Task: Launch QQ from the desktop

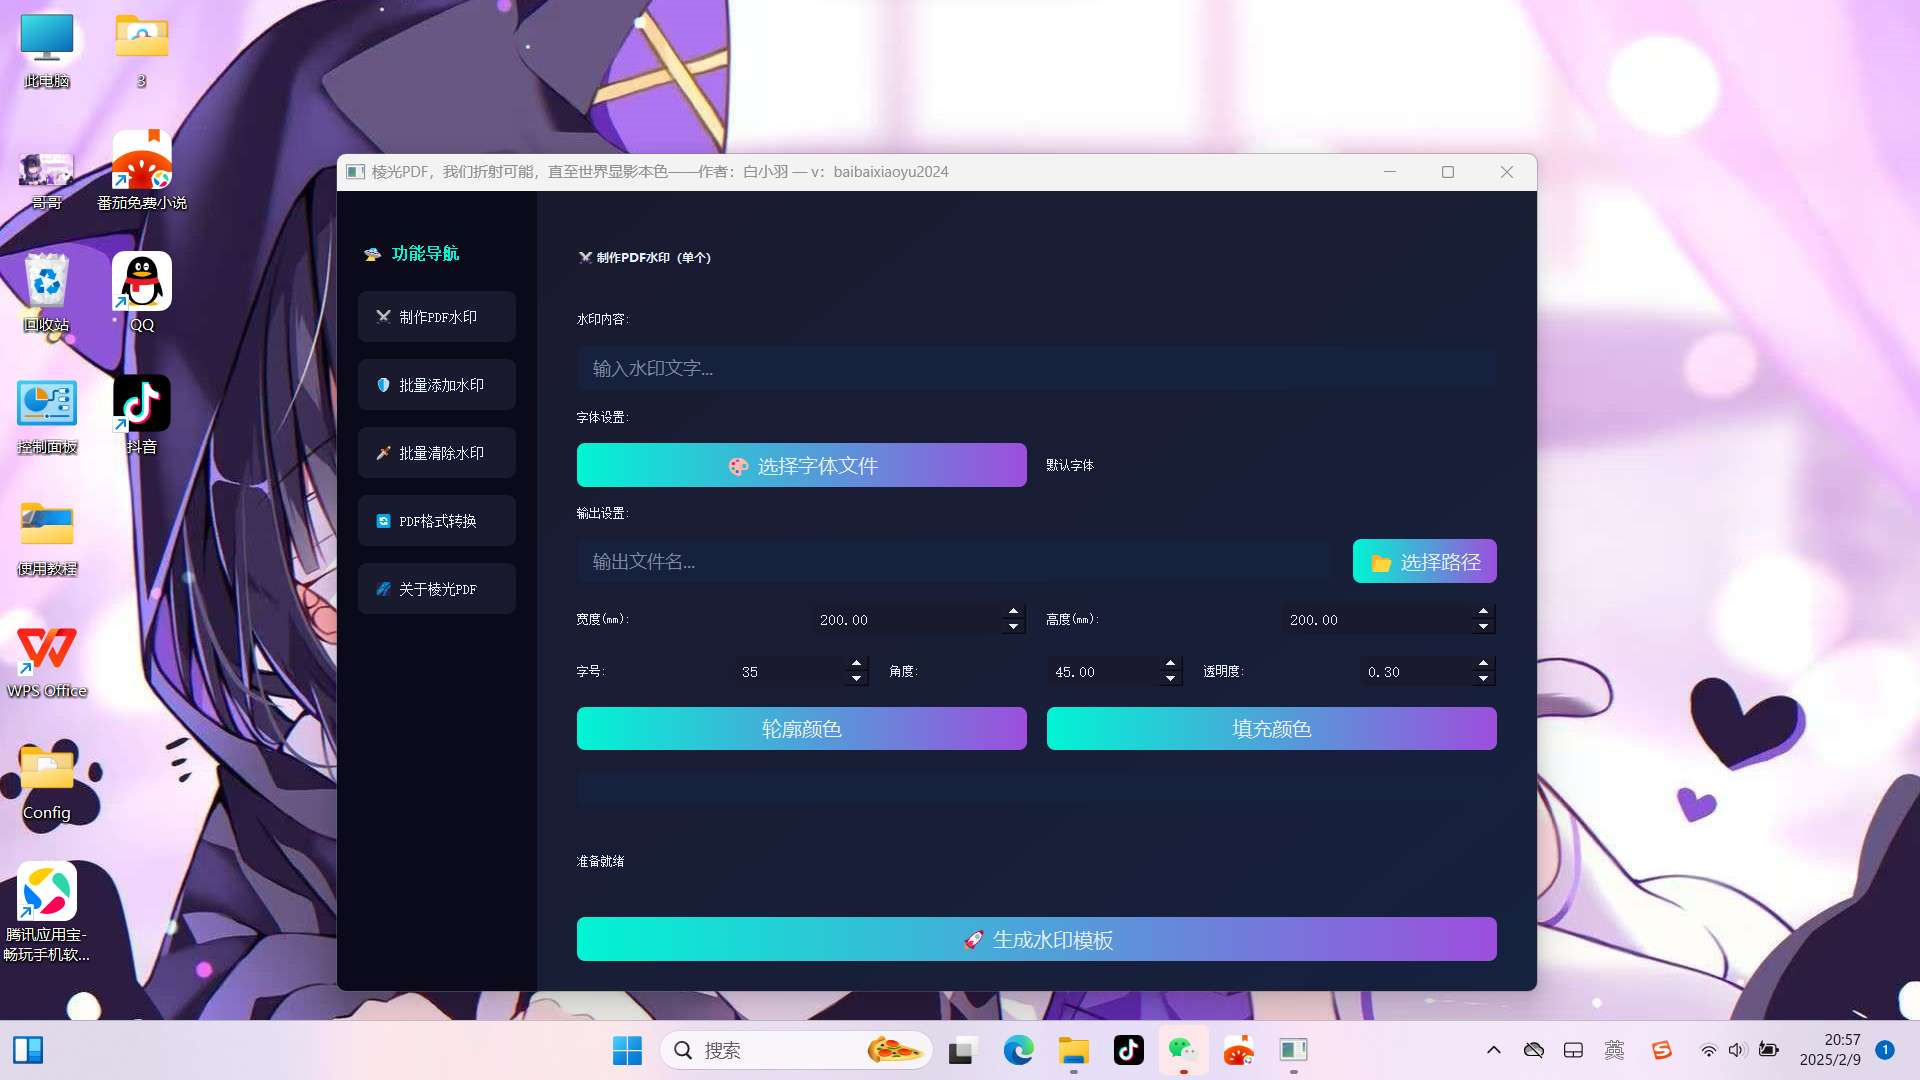Action: click(x=141, y=293)
